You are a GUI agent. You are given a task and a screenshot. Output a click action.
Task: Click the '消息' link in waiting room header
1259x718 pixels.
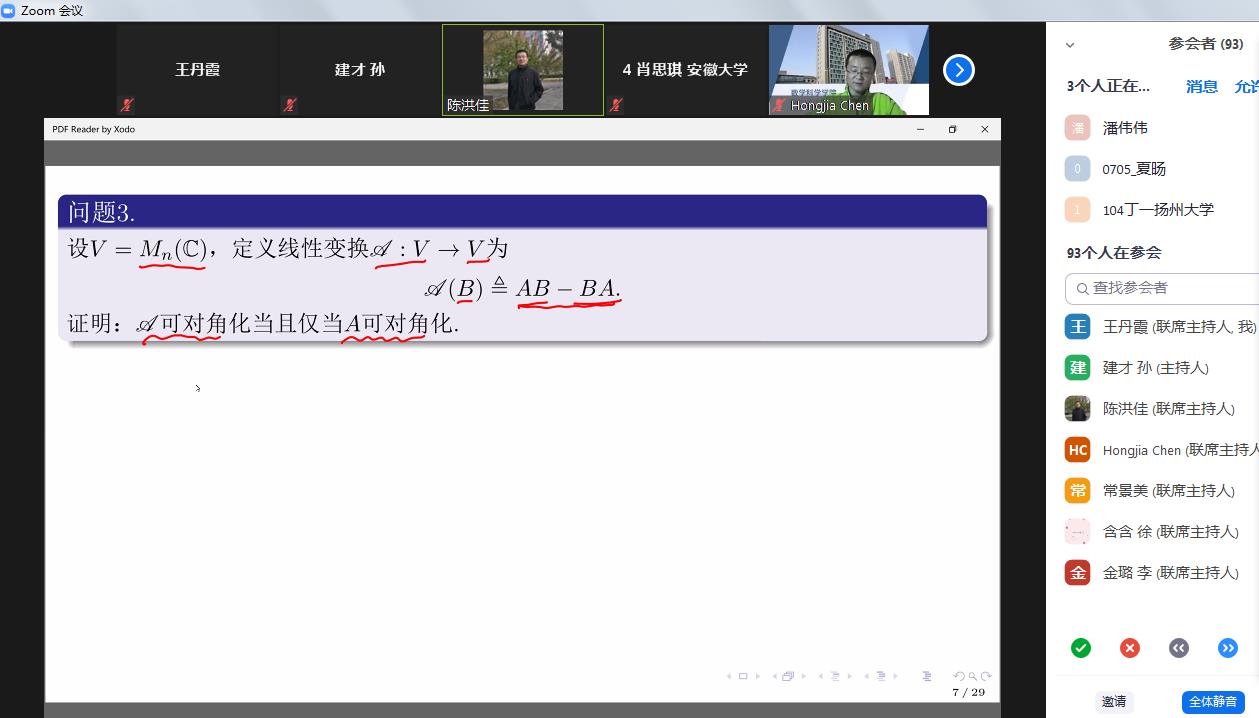[x=1201, y=86]
